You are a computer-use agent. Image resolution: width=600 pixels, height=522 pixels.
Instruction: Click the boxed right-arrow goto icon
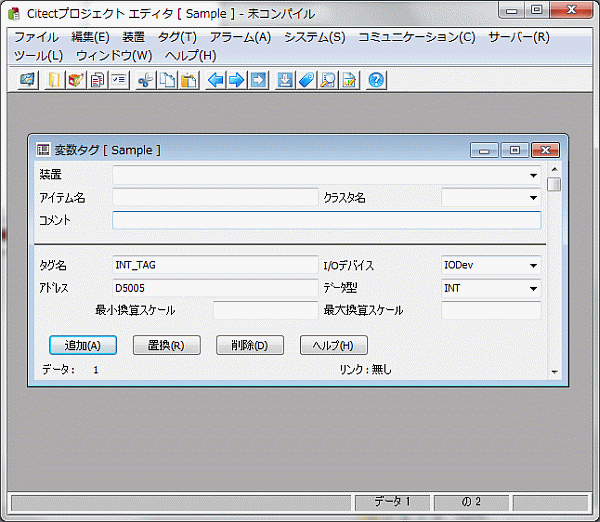click(259, 80)
